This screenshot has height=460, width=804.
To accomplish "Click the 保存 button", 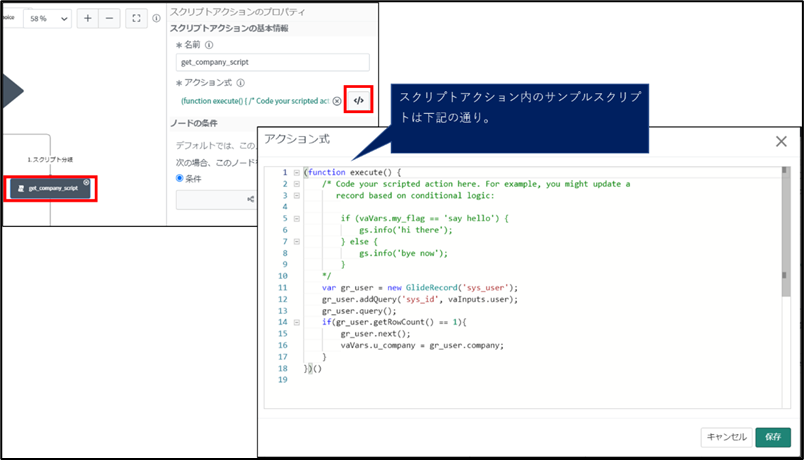I will 773,437.
